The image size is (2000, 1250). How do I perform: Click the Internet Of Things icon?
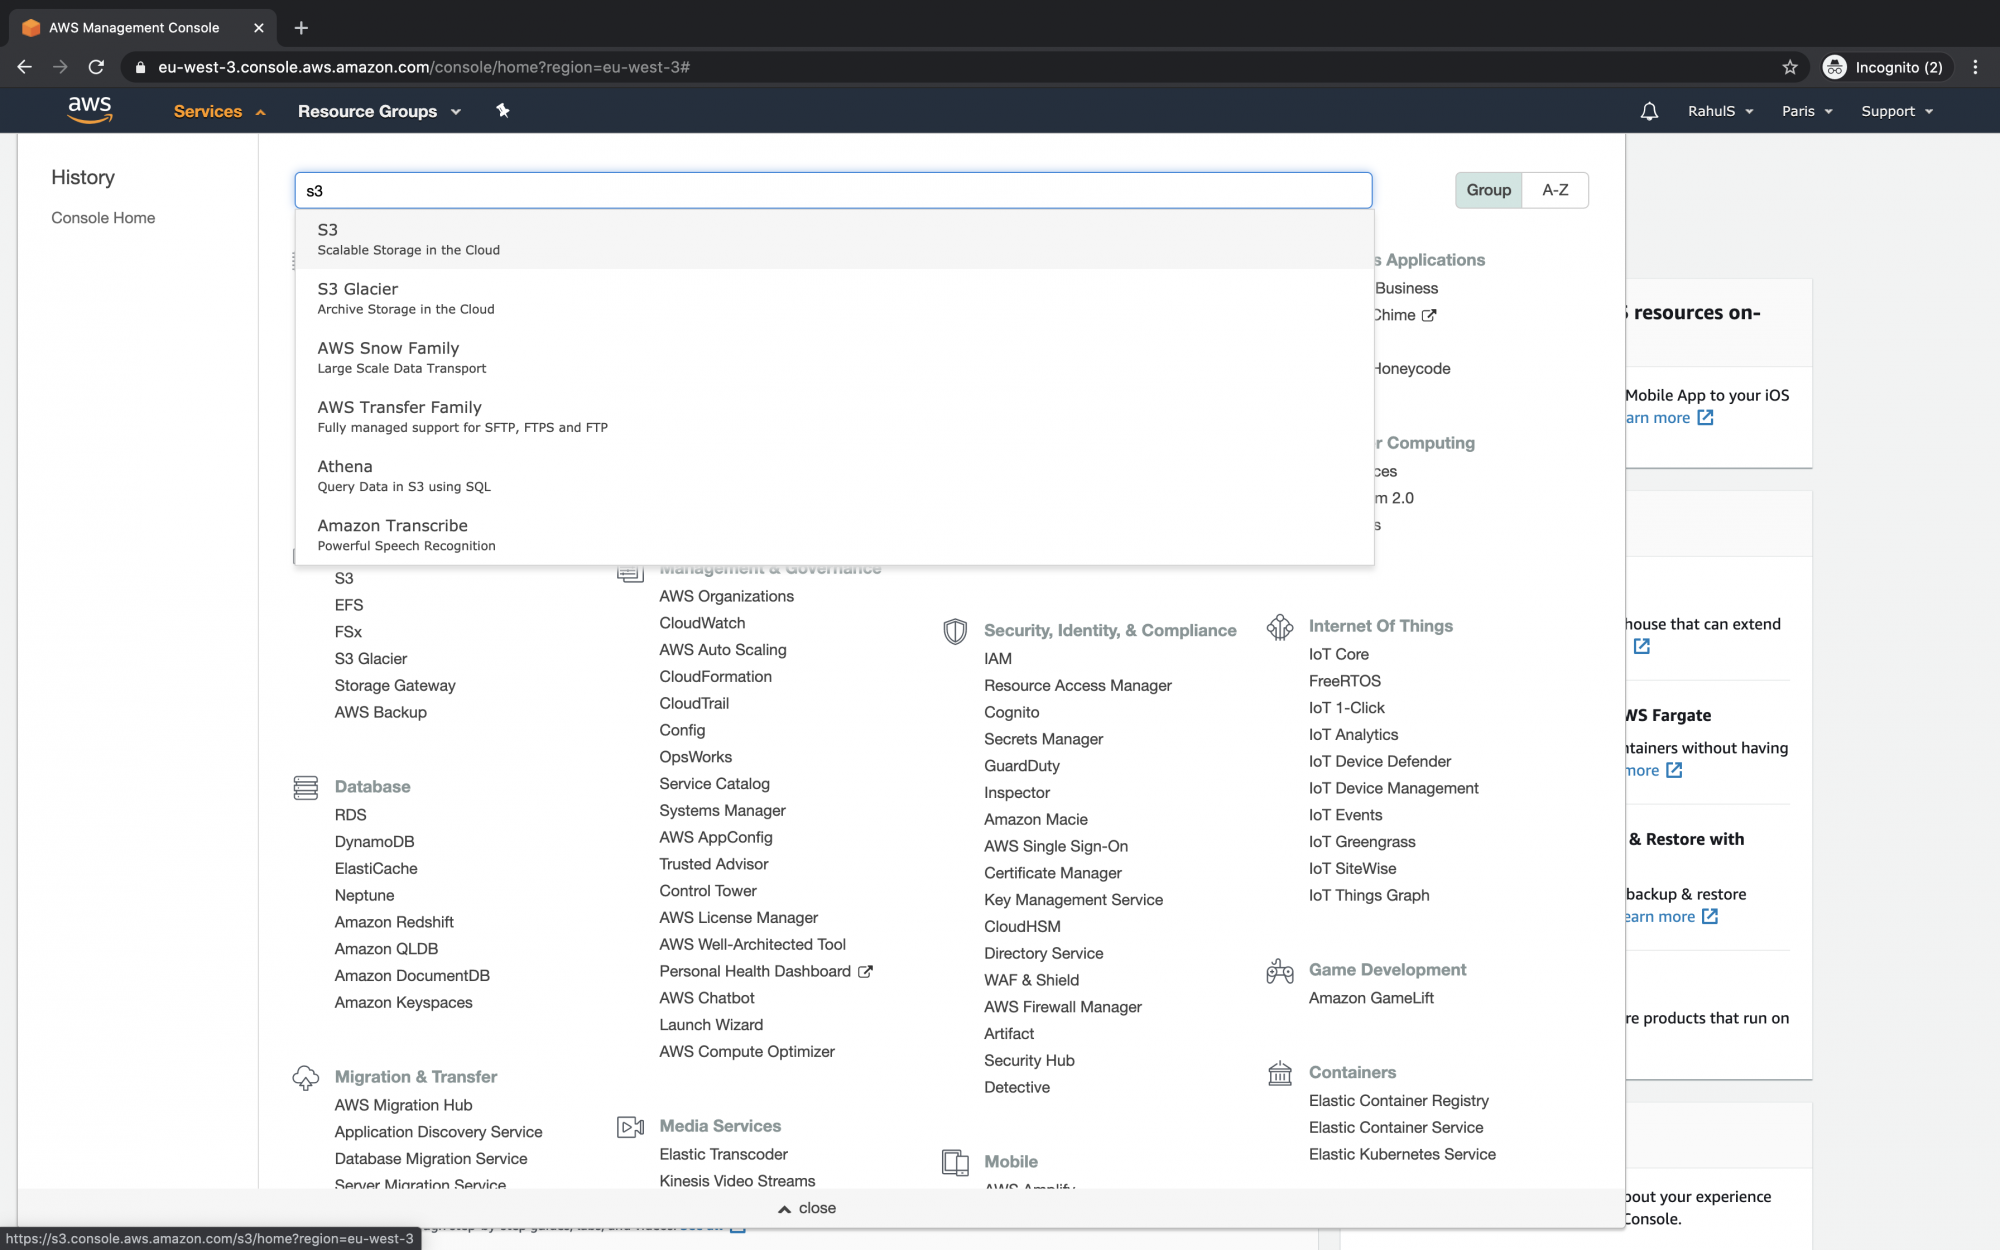point(1280,627)
